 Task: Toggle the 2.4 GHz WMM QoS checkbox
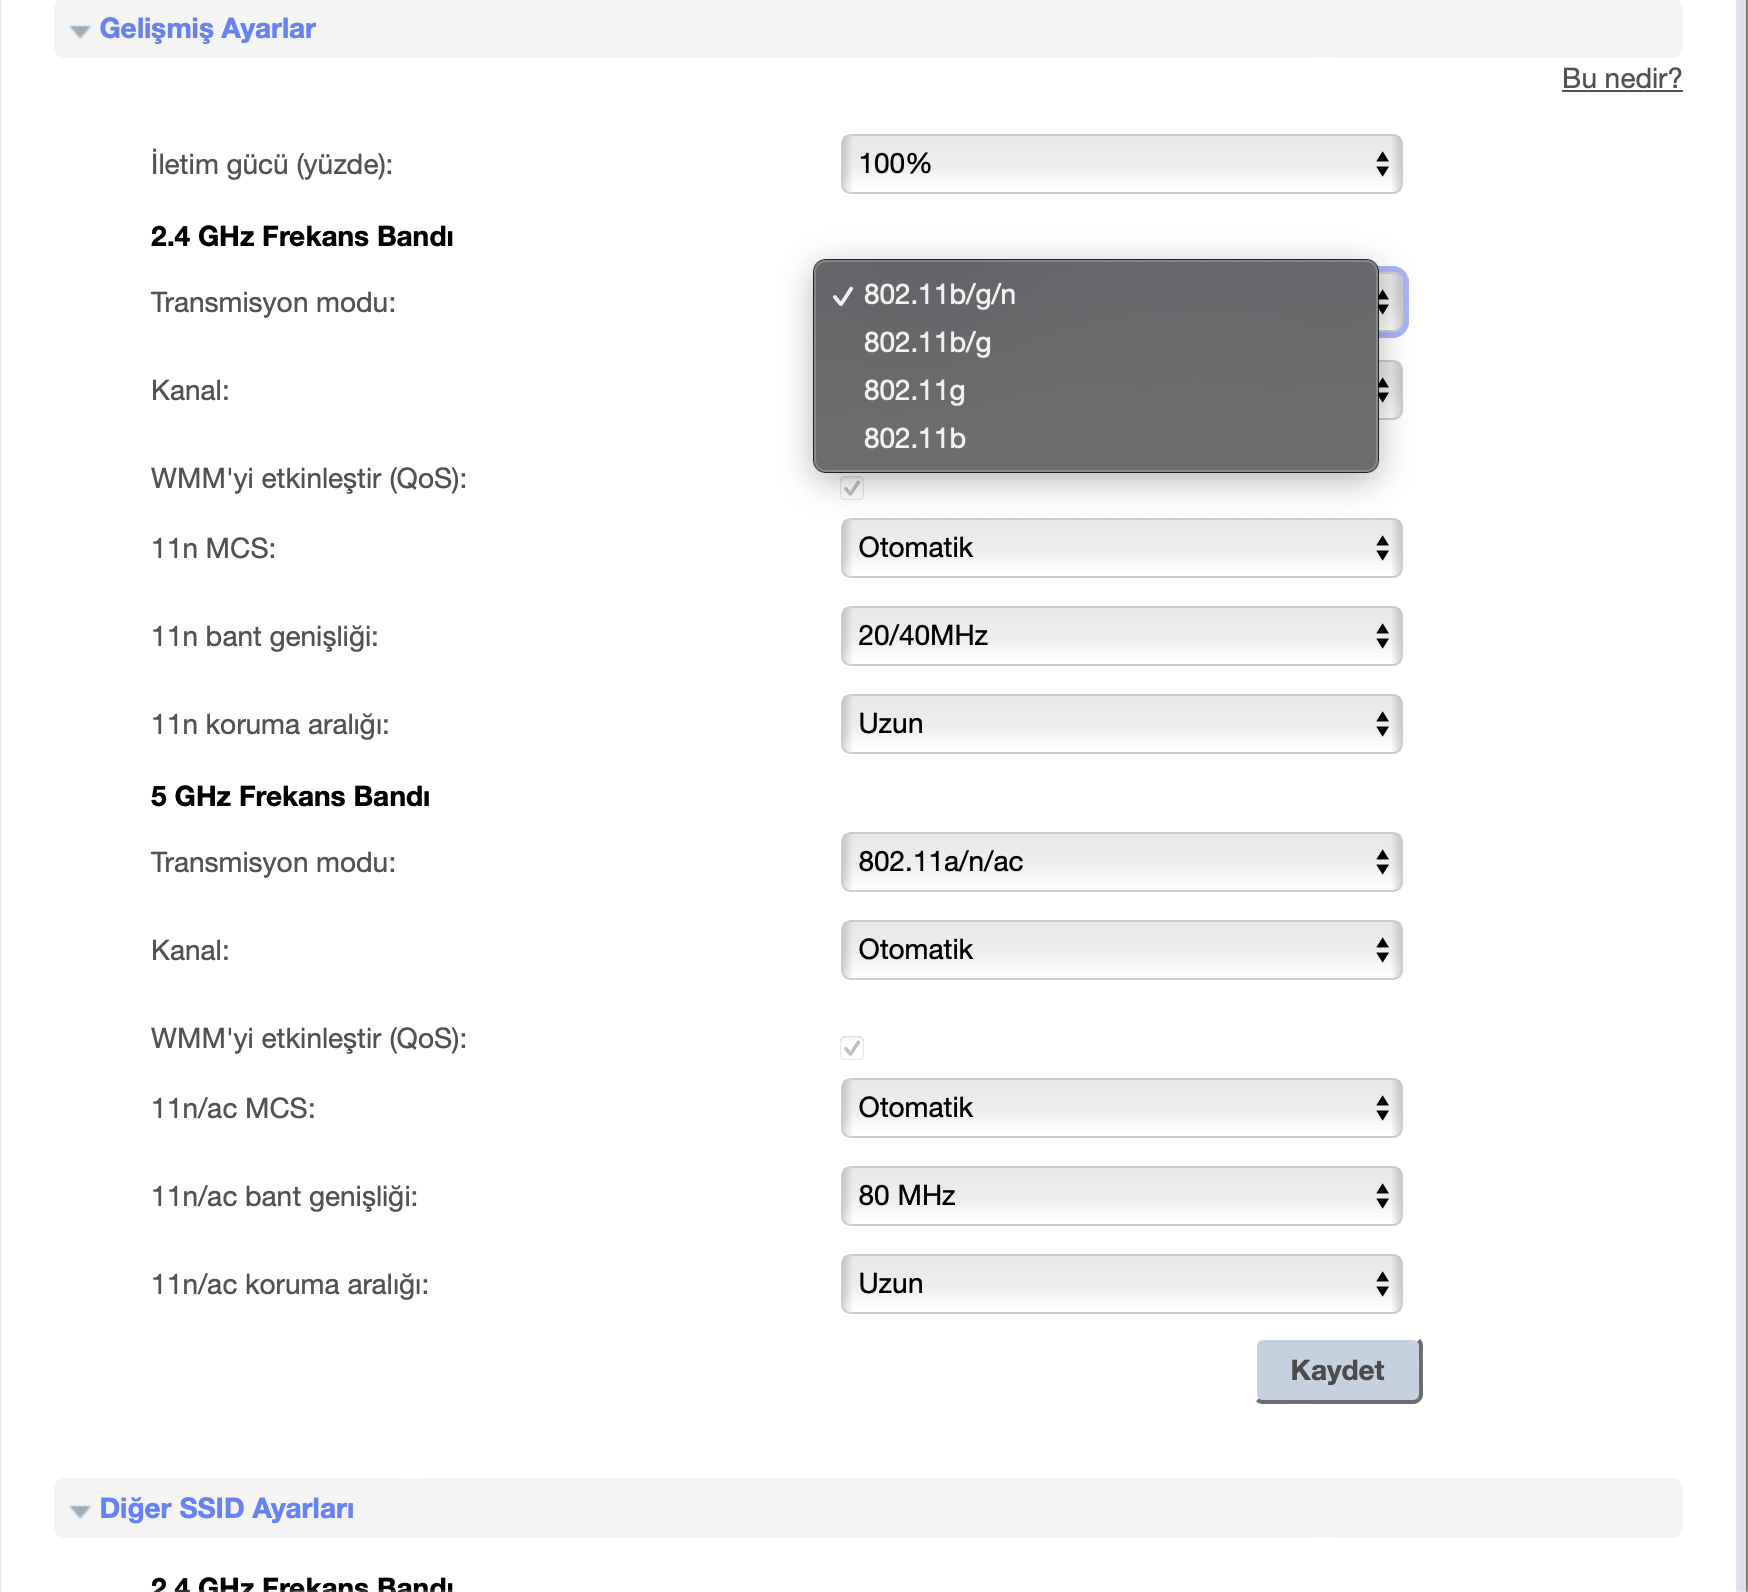pyautogui.click(x=852, y=488)
